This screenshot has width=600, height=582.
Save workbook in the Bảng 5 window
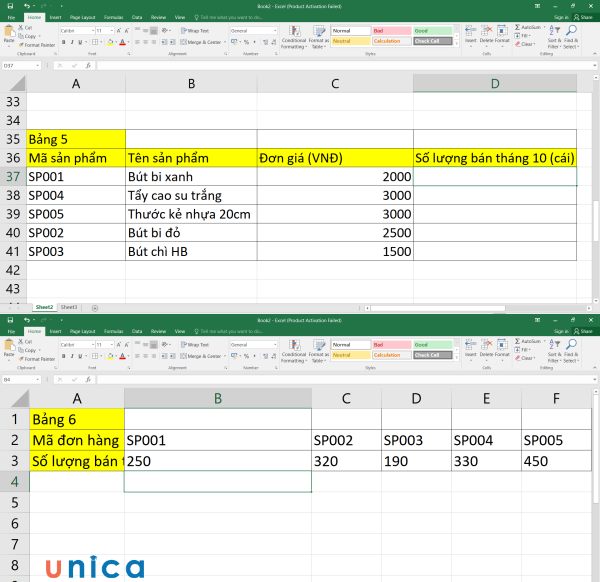(x=10, y=6)
